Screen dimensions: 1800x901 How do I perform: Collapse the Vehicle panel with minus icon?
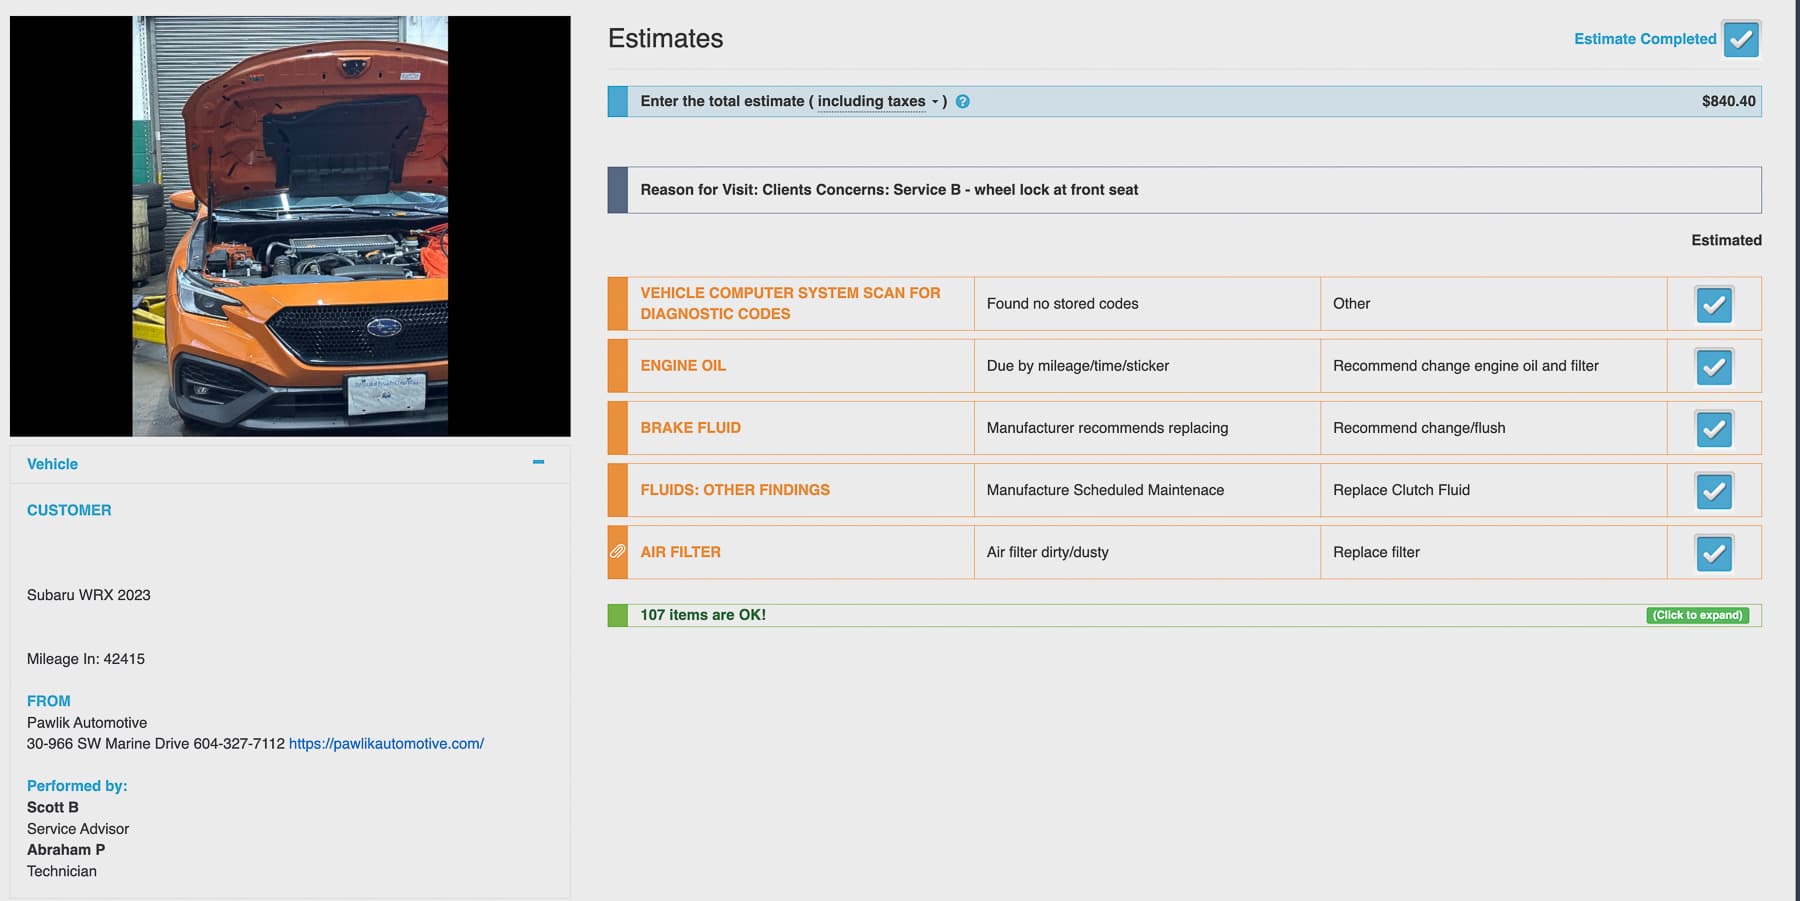pyautogui.click(x=538, y=462)
